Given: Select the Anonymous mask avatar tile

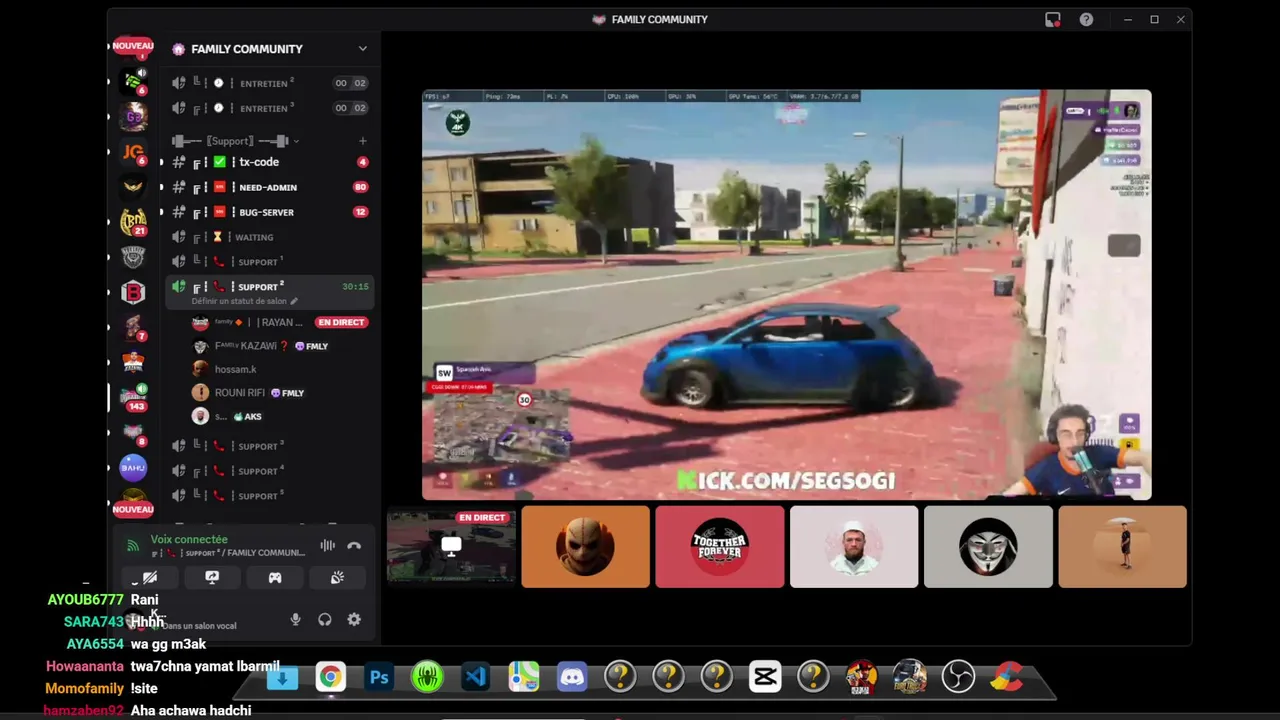Looking at the screenshot, I should tap(988, 547).
